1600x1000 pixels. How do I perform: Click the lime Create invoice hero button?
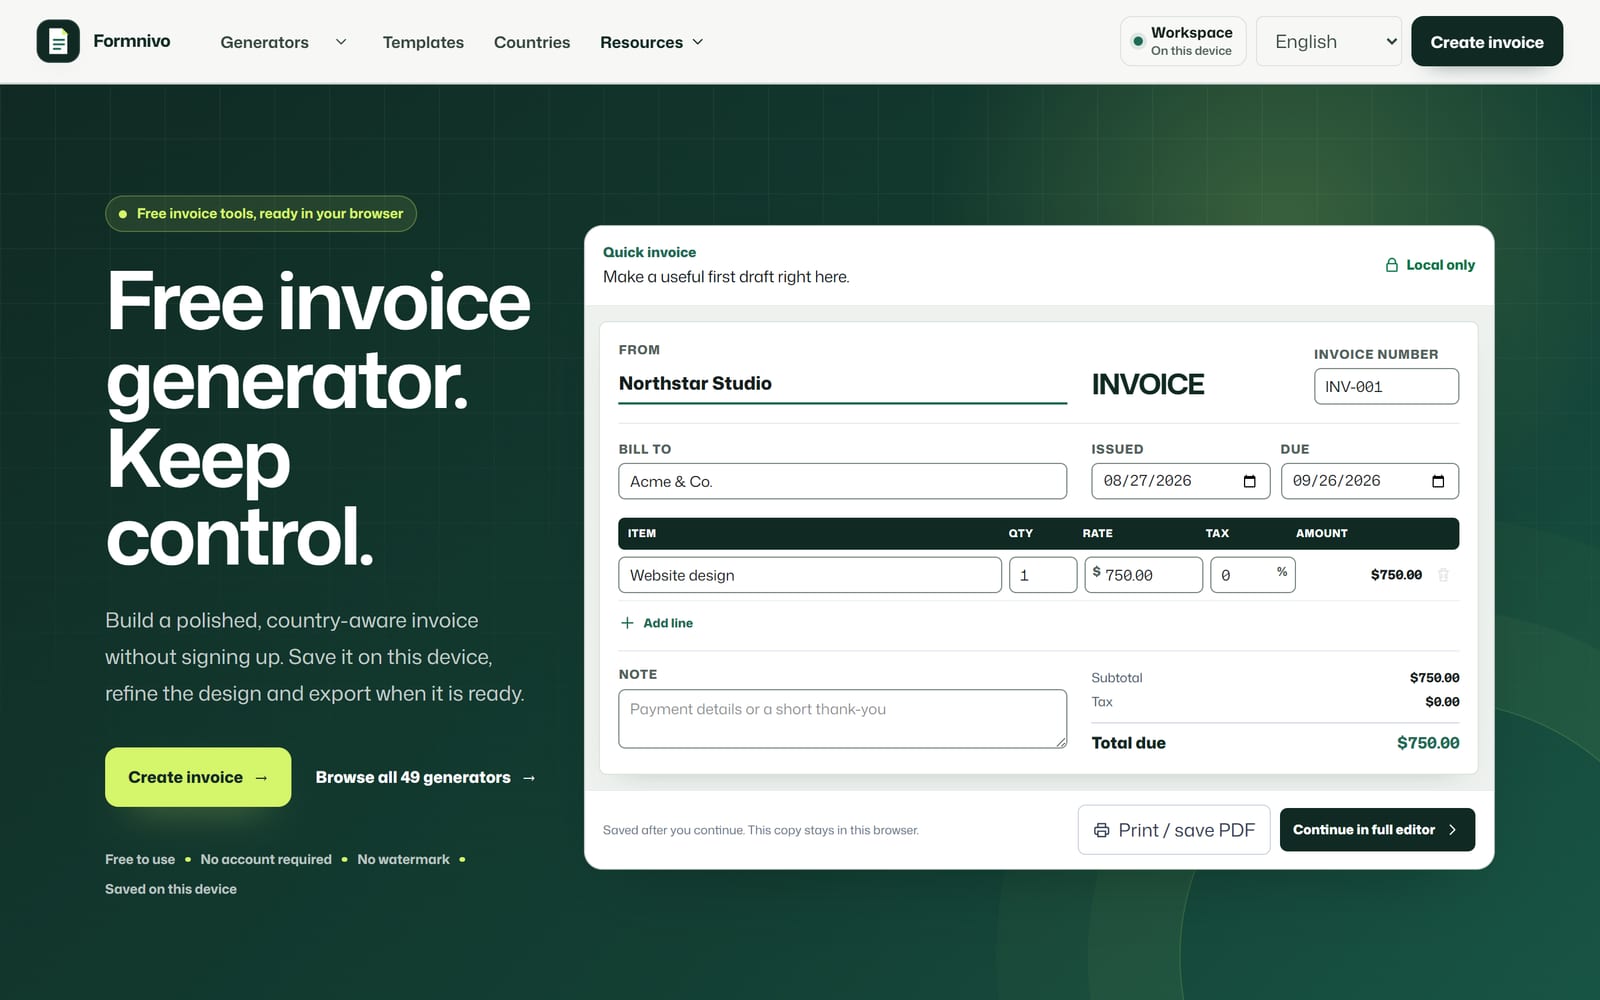[x=198, y=777]
